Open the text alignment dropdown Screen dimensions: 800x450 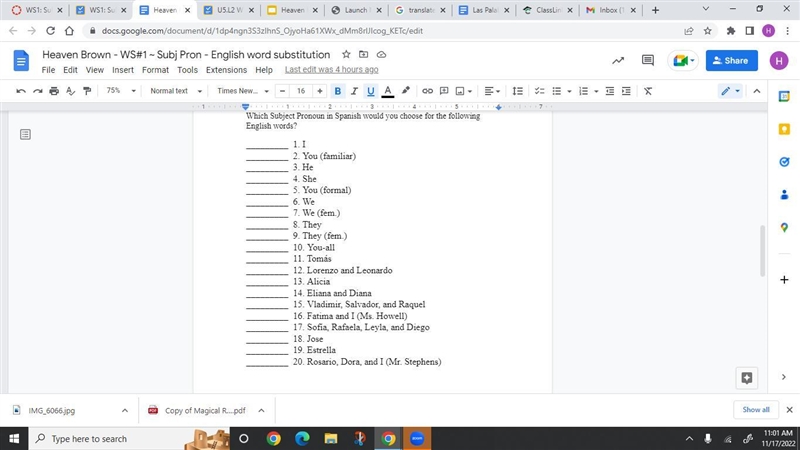492,91
